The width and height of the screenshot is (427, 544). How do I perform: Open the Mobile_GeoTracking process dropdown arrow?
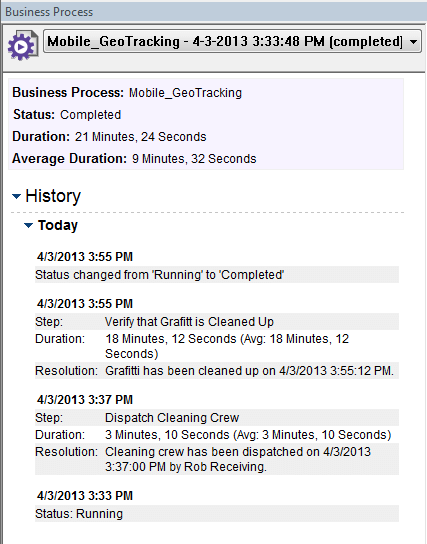coord(413,42)
